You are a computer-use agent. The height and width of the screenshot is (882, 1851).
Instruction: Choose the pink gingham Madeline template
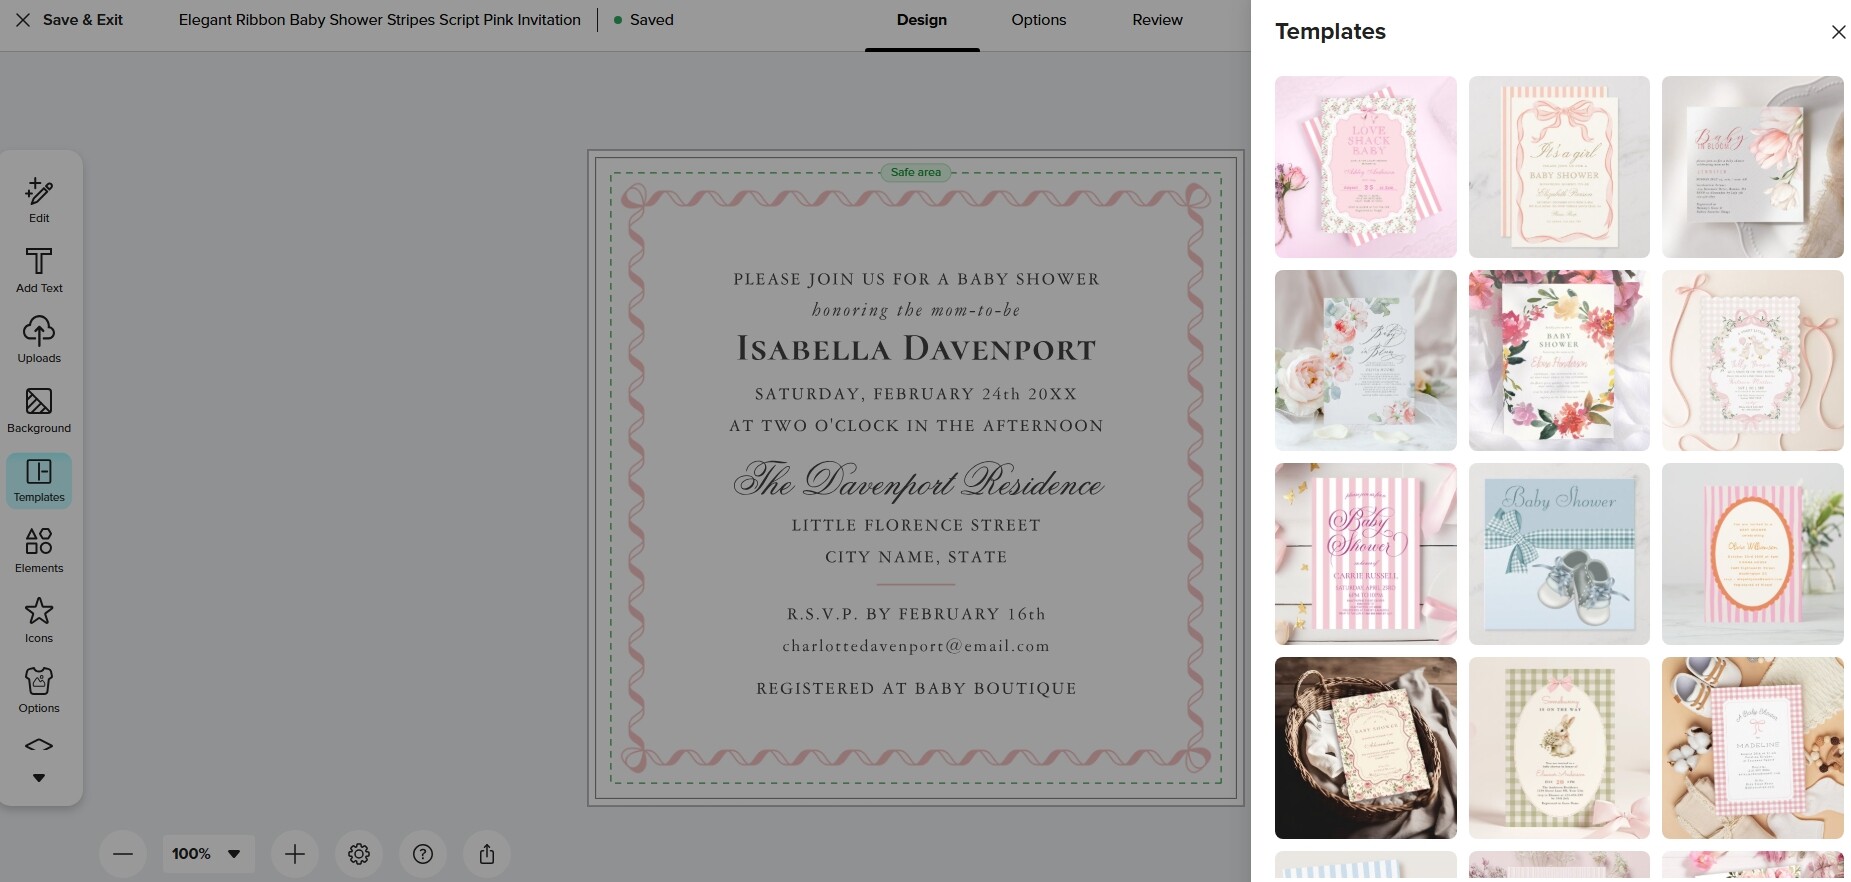coord(1753,748)
